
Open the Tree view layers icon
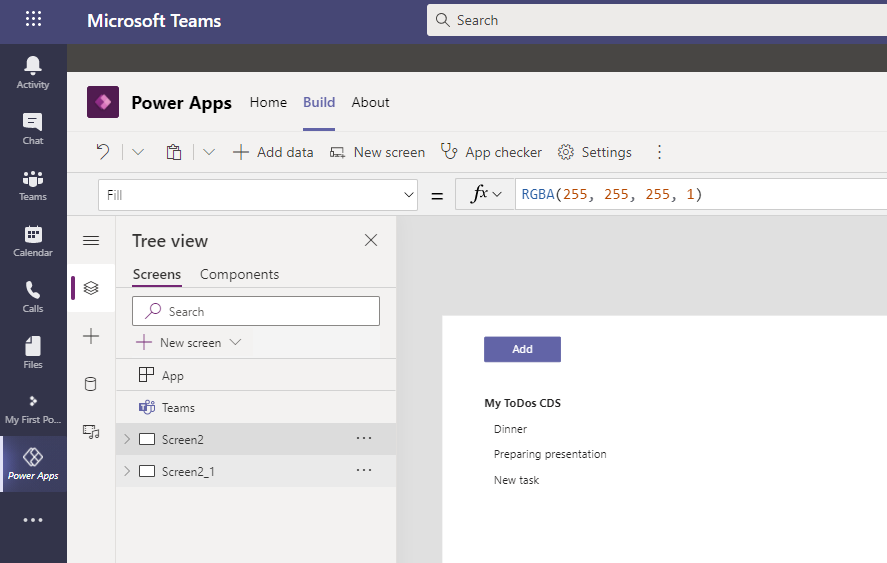click(91, 288)
